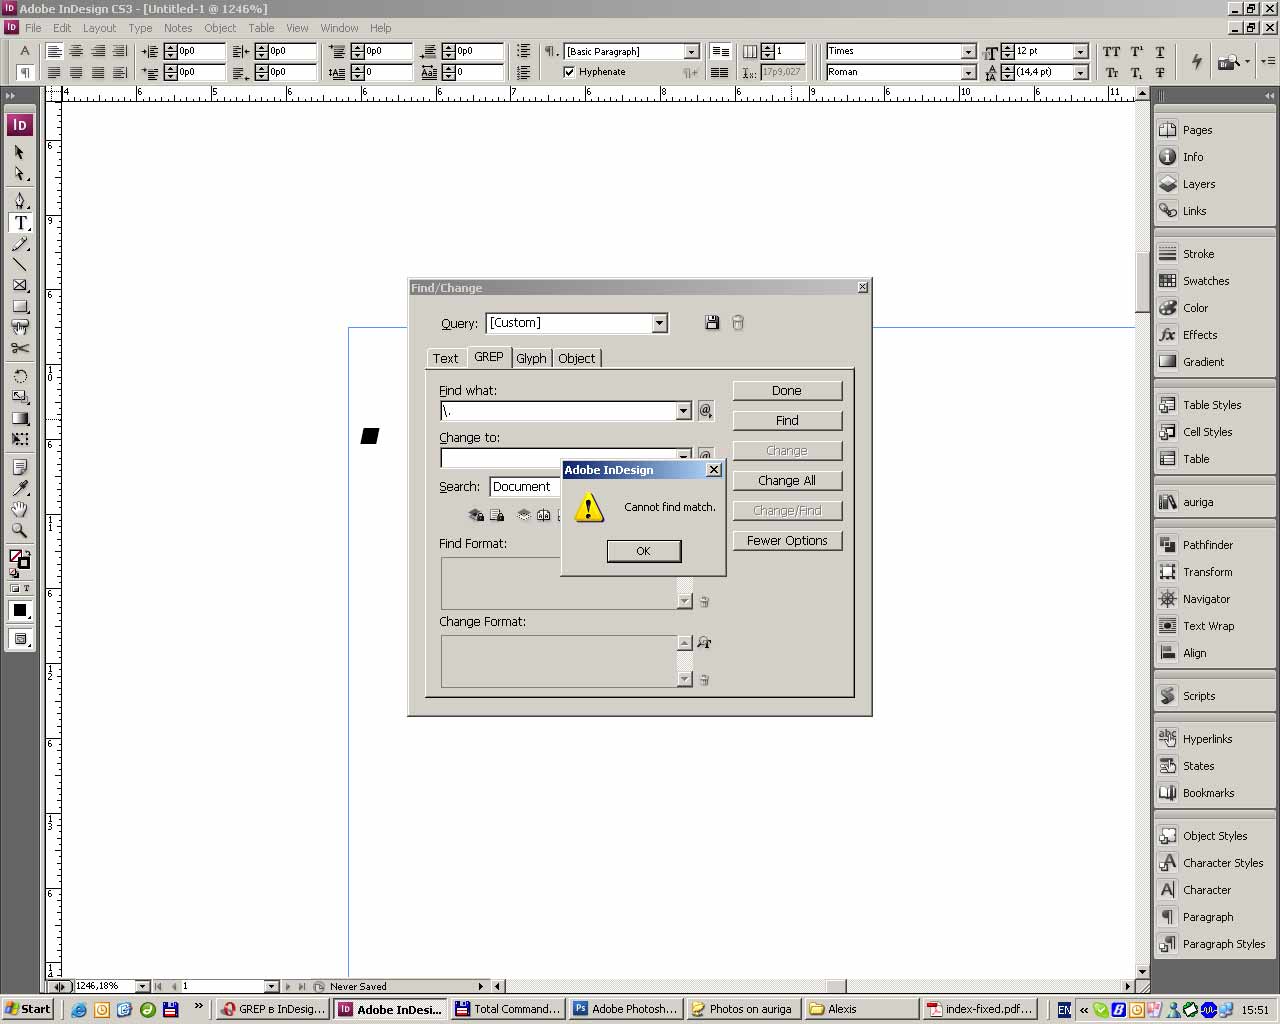Select the Rectangle Frame tool
This screenshot has width=1280, height=1024.
coord(19,286)
